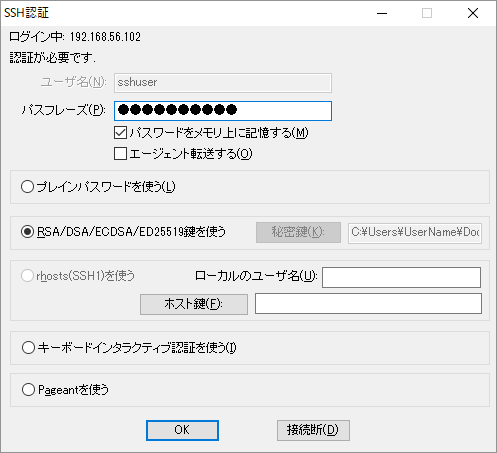Click the ローカルのユーザ名 input field

[401, 277]
